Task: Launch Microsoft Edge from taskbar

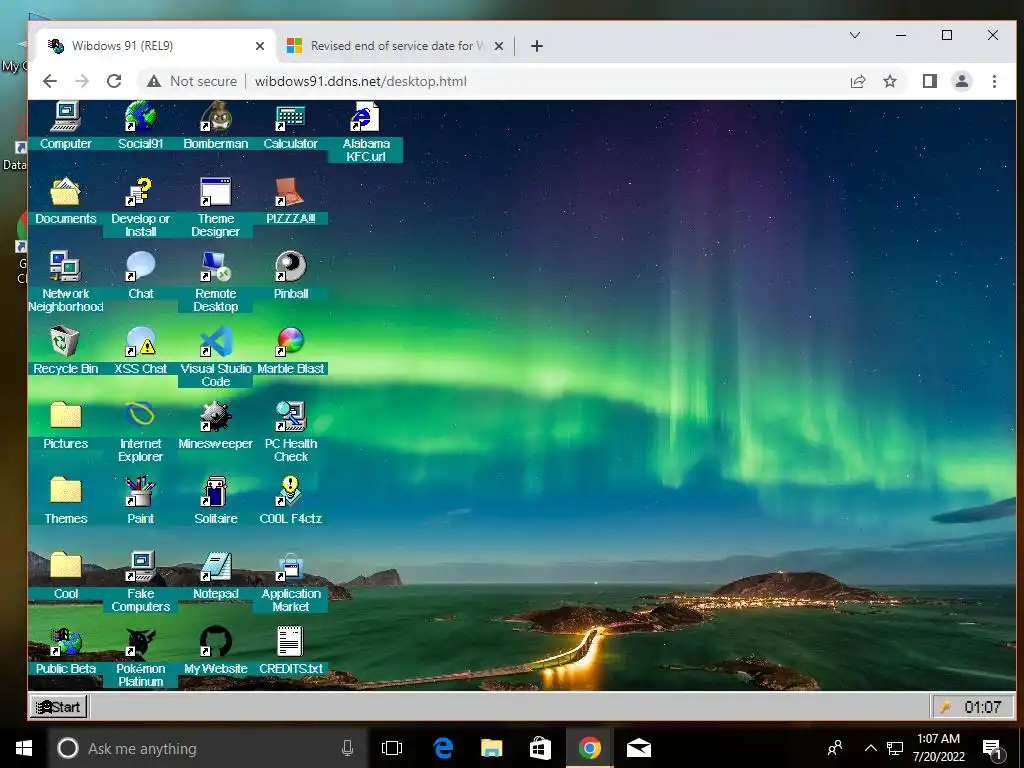Action: (443, 748)
